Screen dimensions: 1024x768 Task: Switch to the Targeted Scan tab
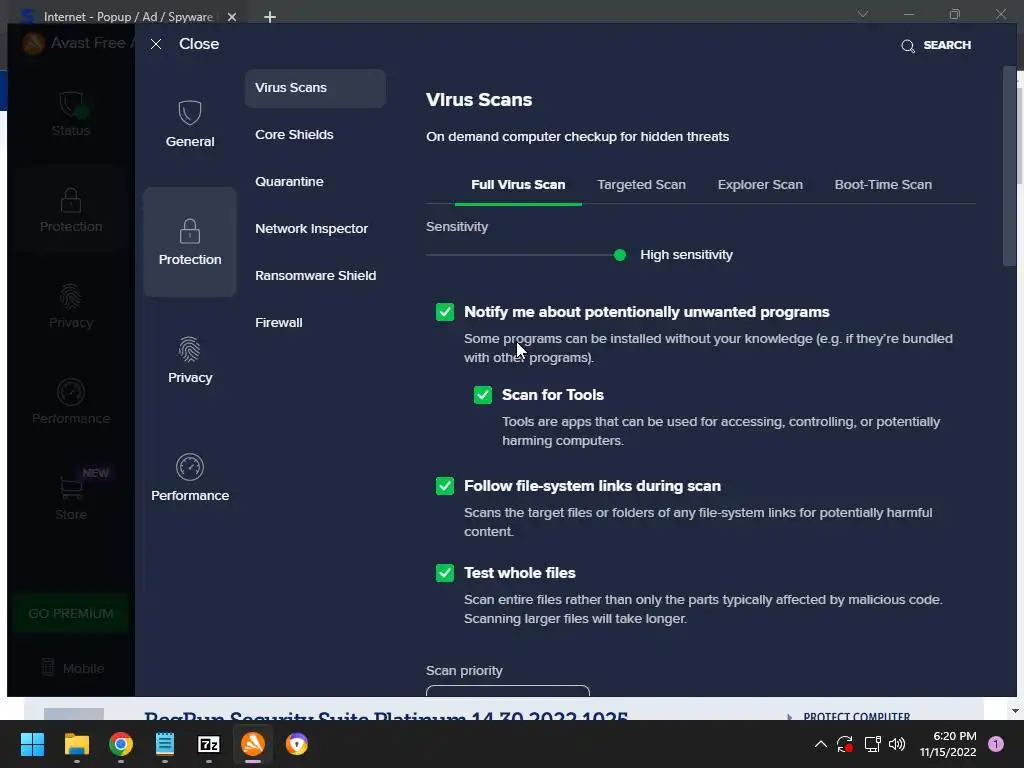point(641,185)
